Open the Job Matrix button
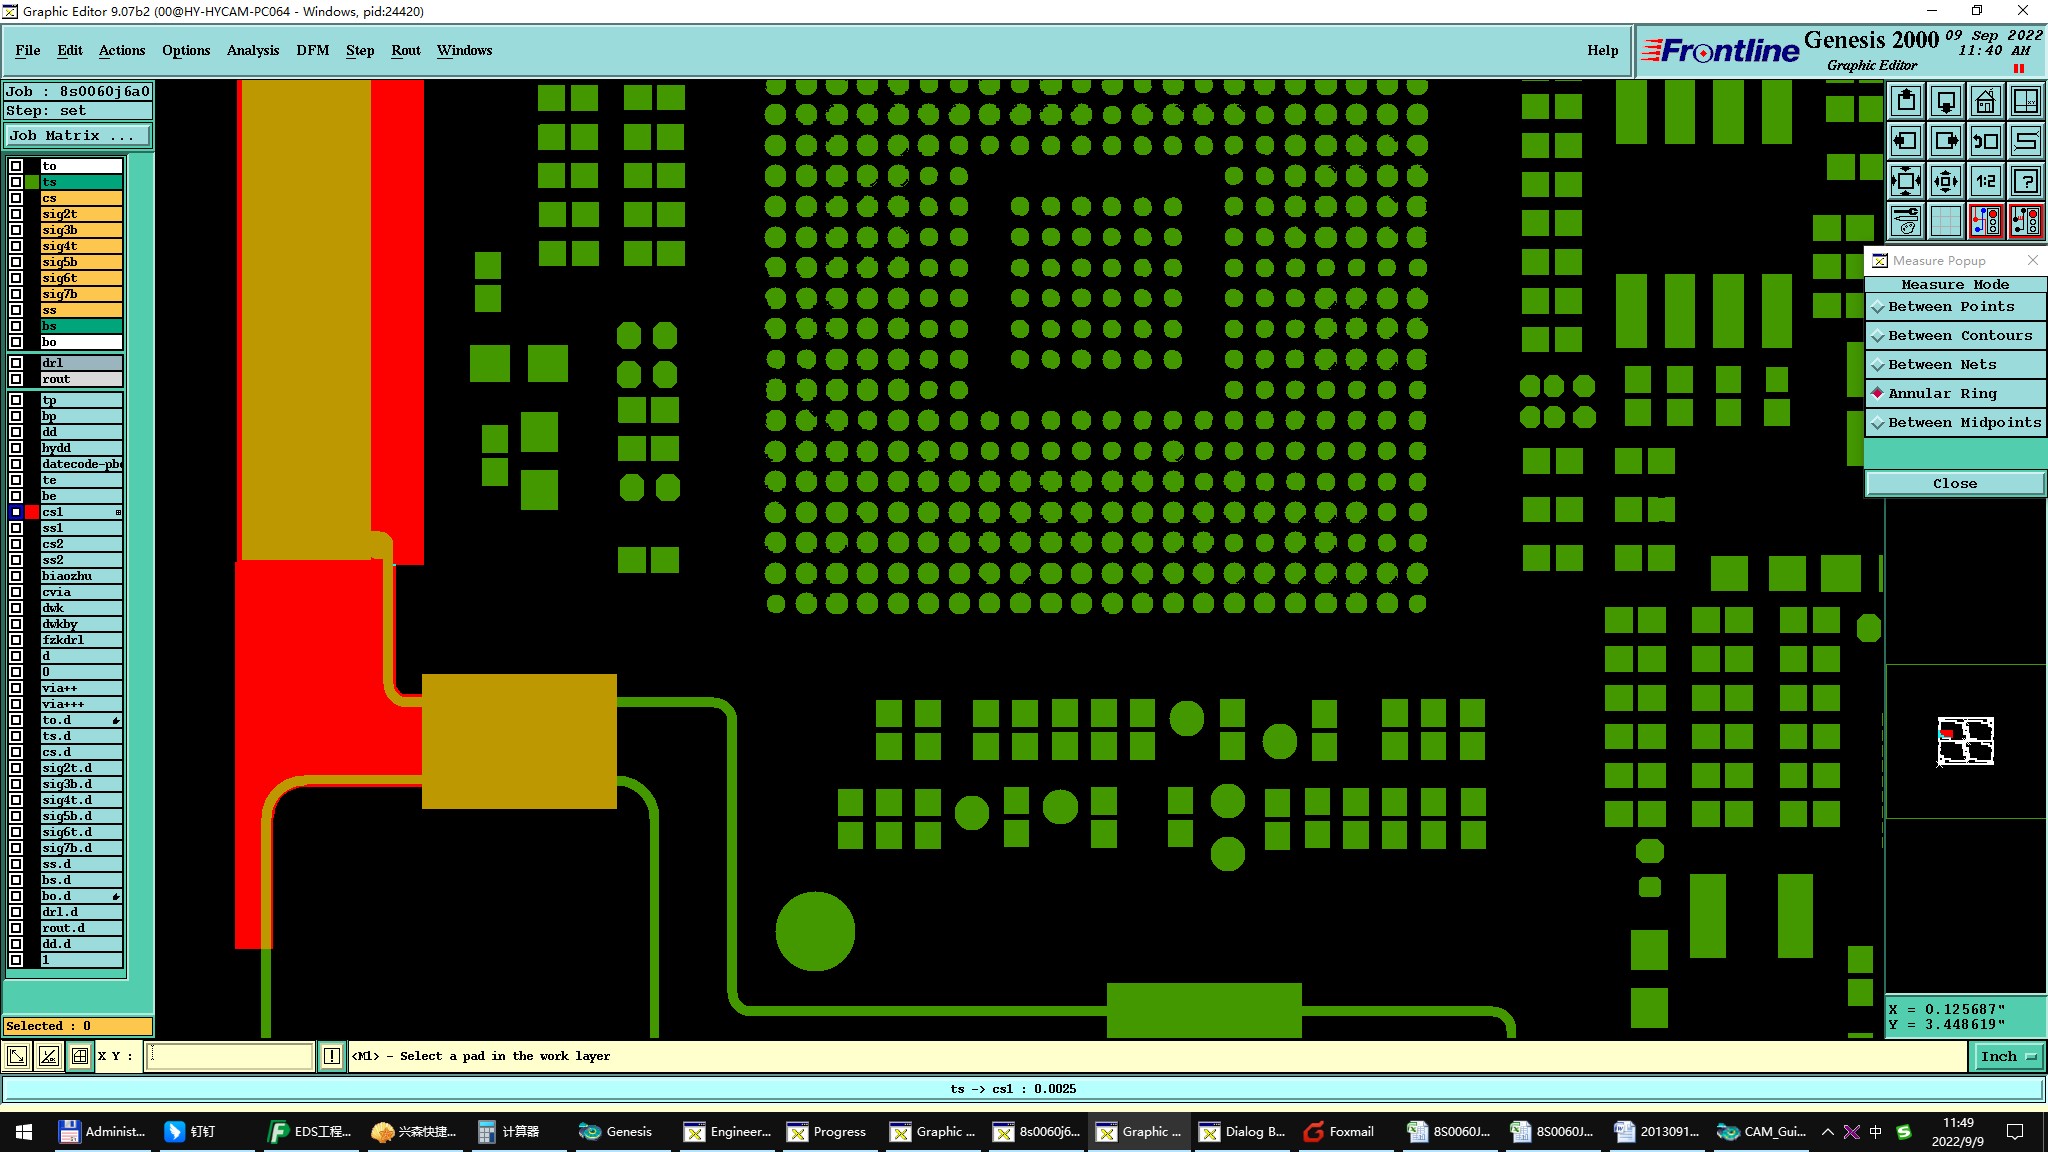The image size is (2048, 1152). click(x=78, y=136)
